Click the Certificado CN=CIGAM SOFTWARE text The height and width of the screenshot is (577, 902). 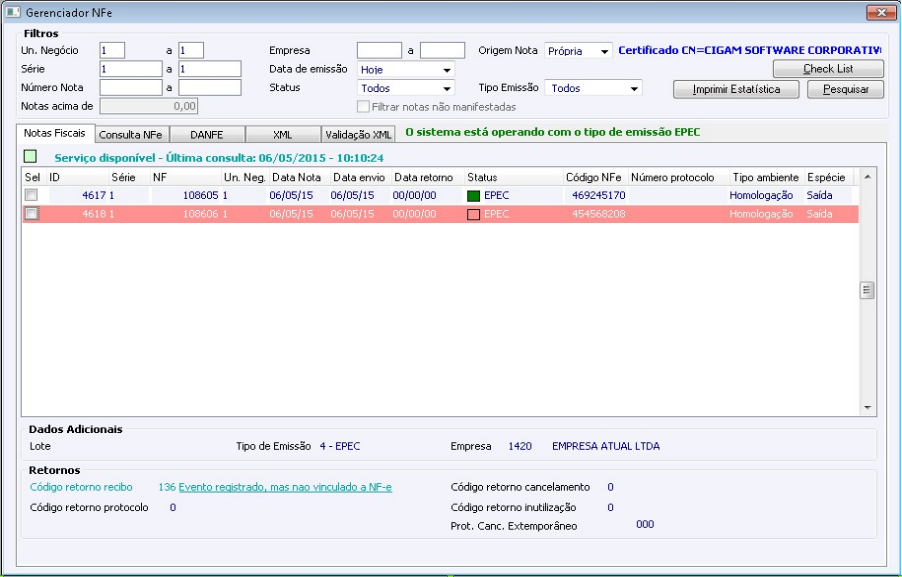coord(750,51)
